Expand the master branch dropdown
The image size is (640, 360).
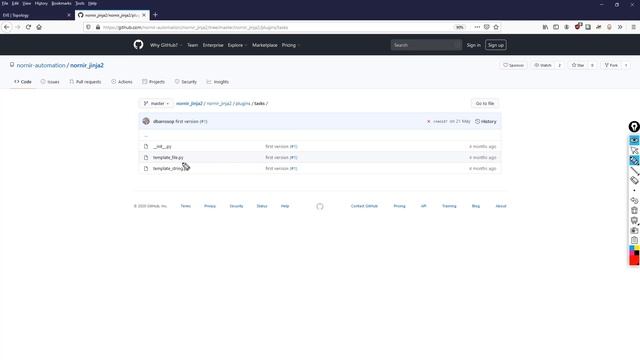pos(157,104)
